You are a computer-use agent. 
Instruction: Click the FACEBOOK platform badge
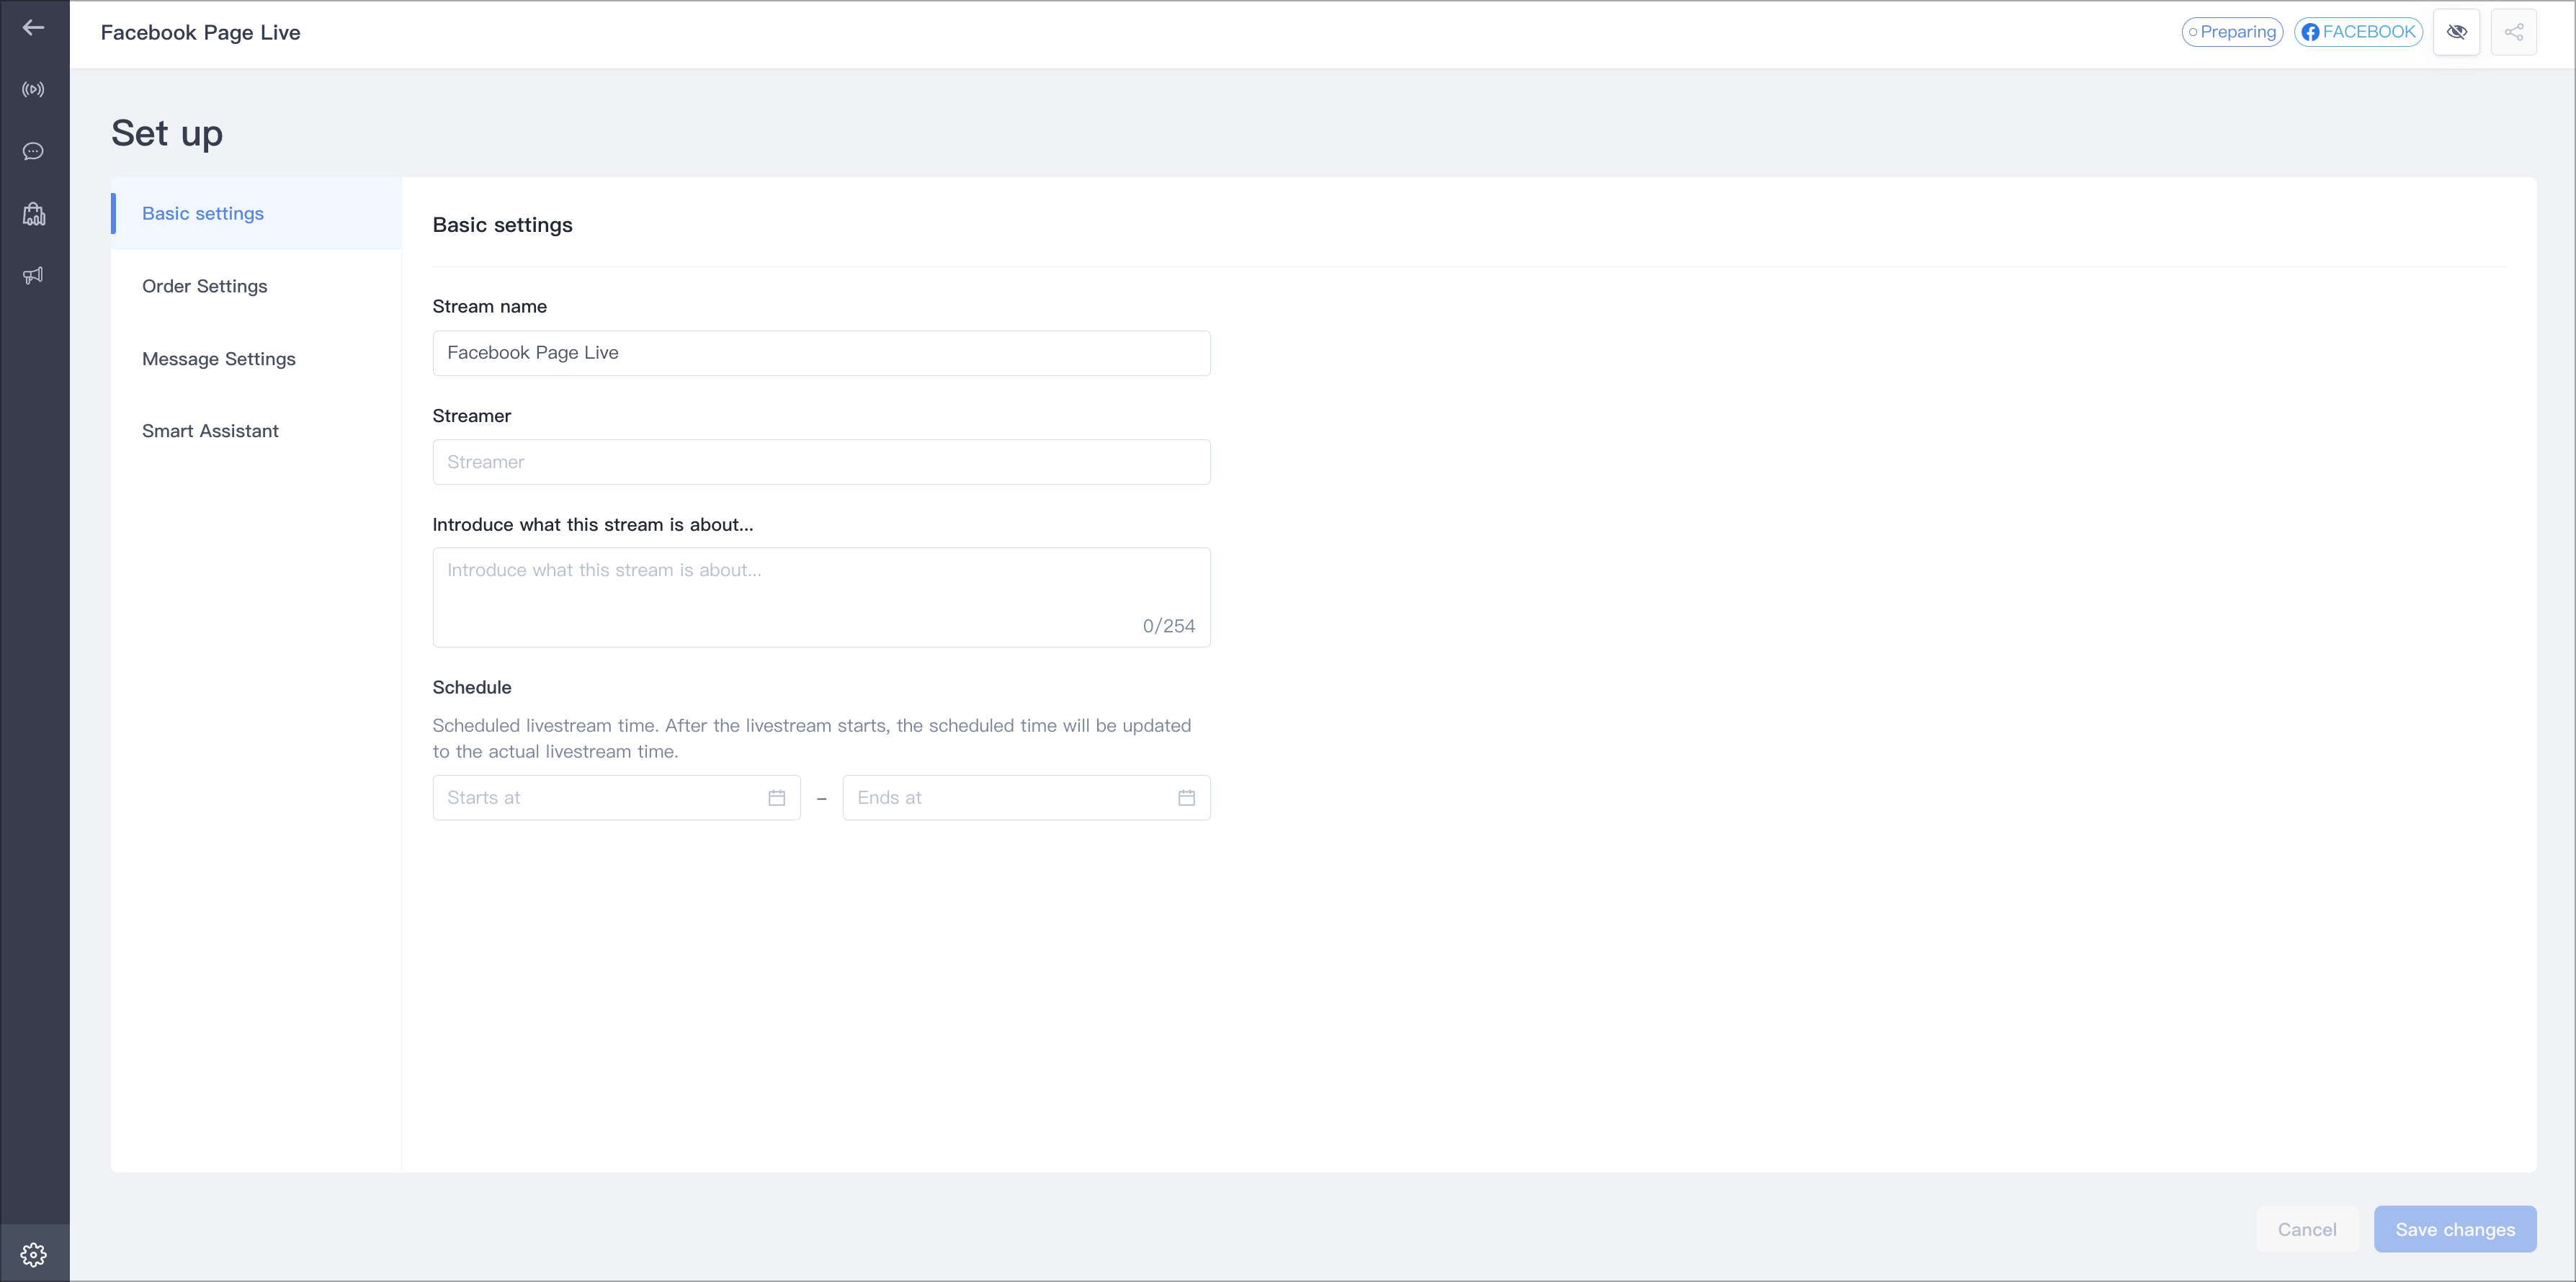click(2358, 32)
